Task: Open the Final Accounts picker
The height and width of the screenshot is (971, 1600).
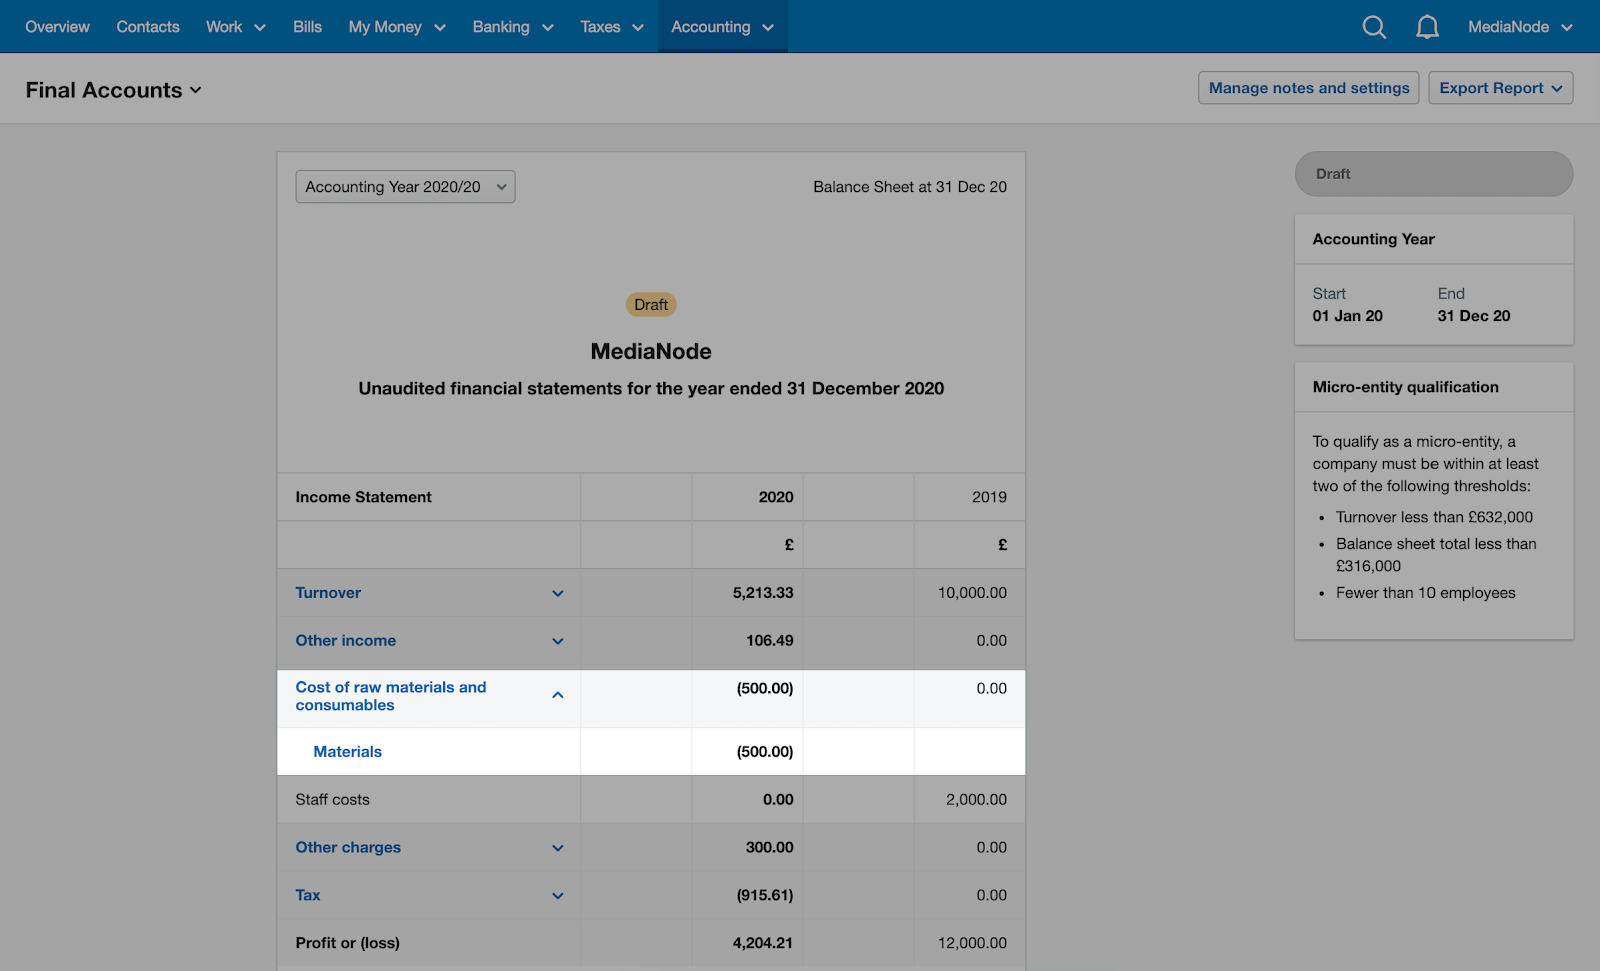Action: [113, 89]
